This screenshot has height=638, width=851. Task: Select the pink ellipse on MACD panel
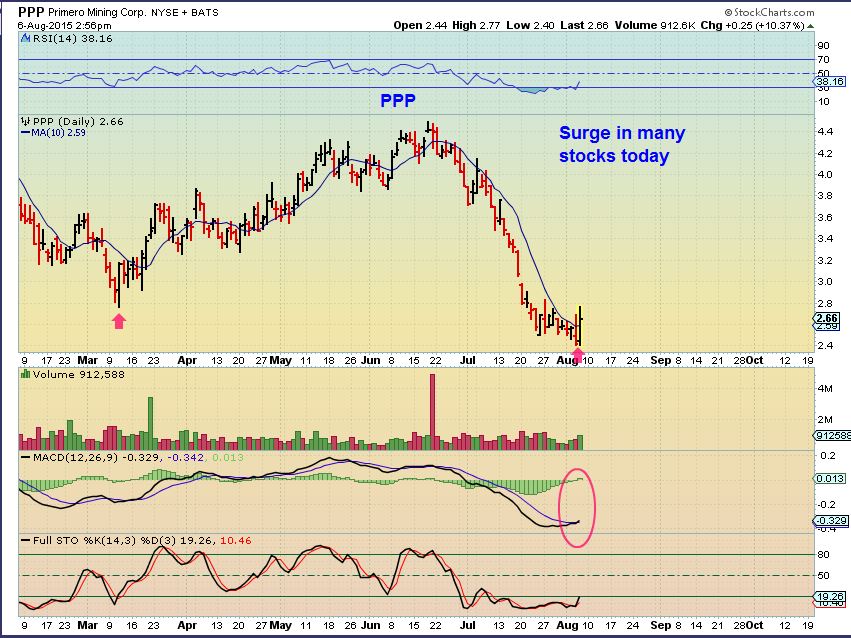point(577,508)
